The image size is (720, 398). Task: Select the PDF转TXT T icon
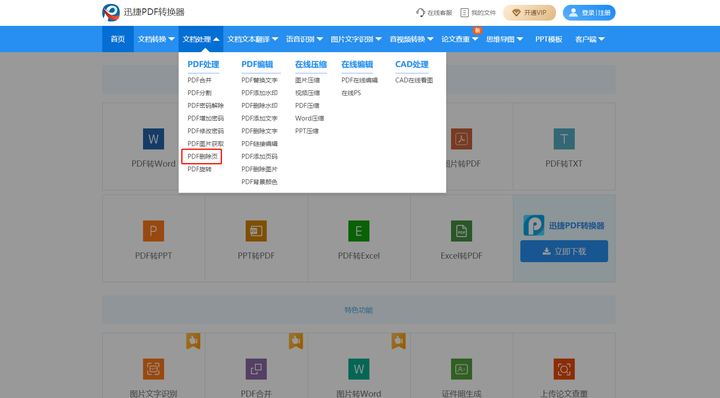coord(564,139)
